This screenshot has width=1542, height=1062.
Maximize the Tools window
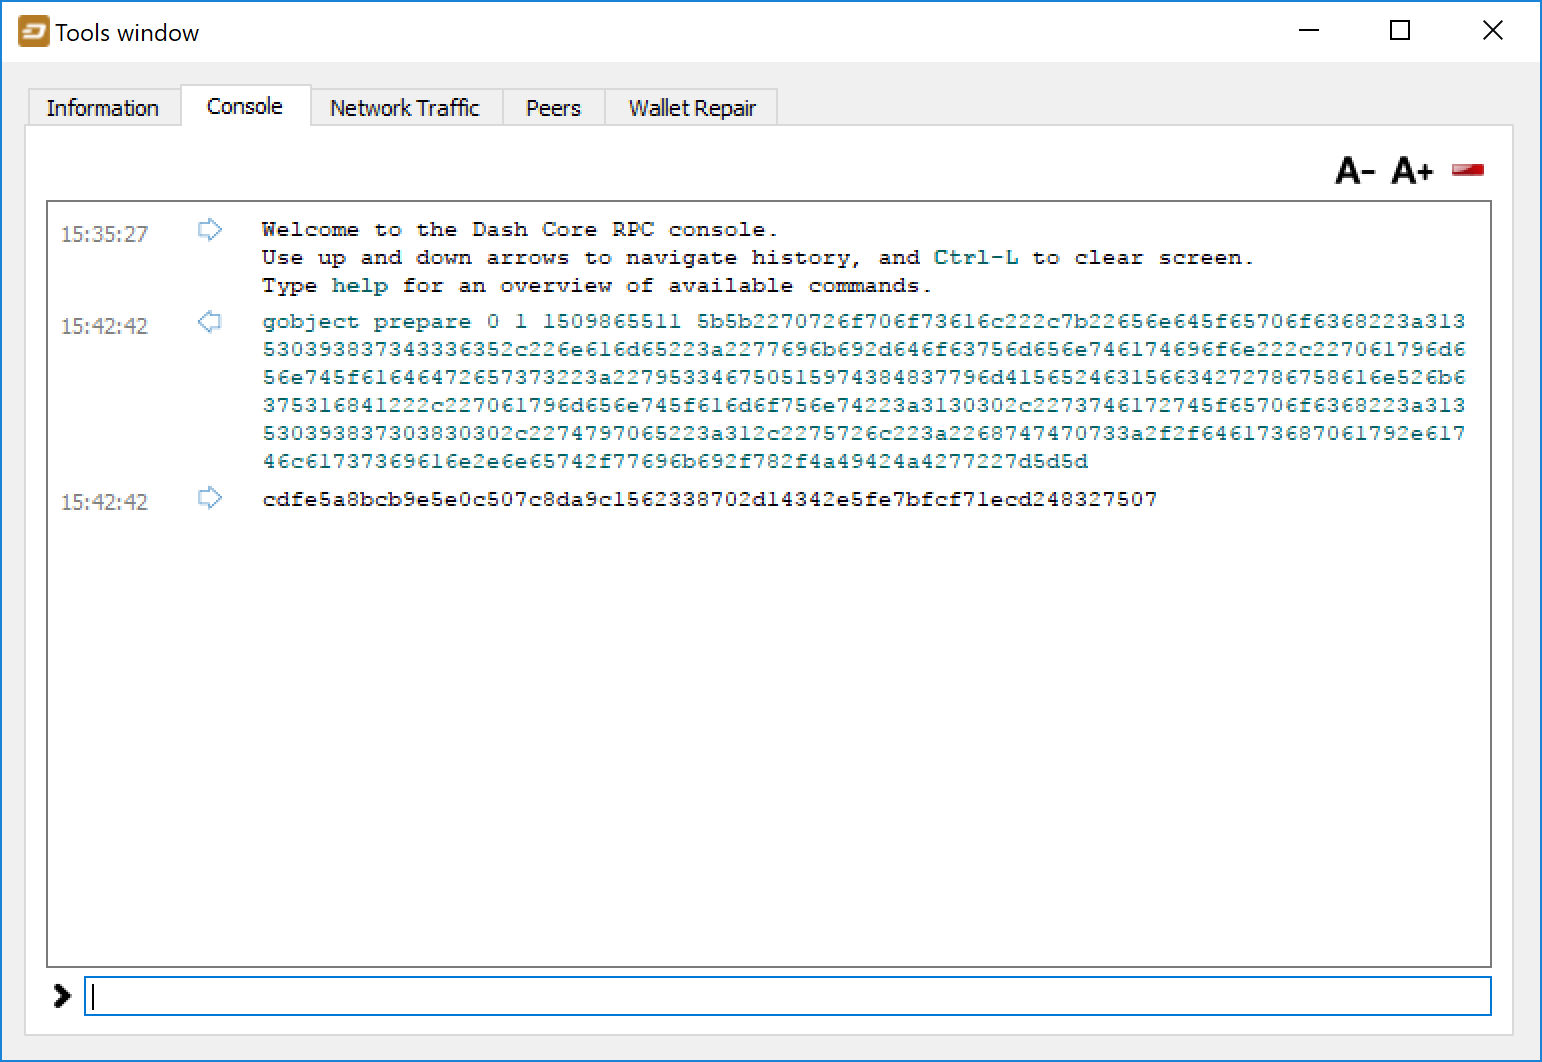1400,31
